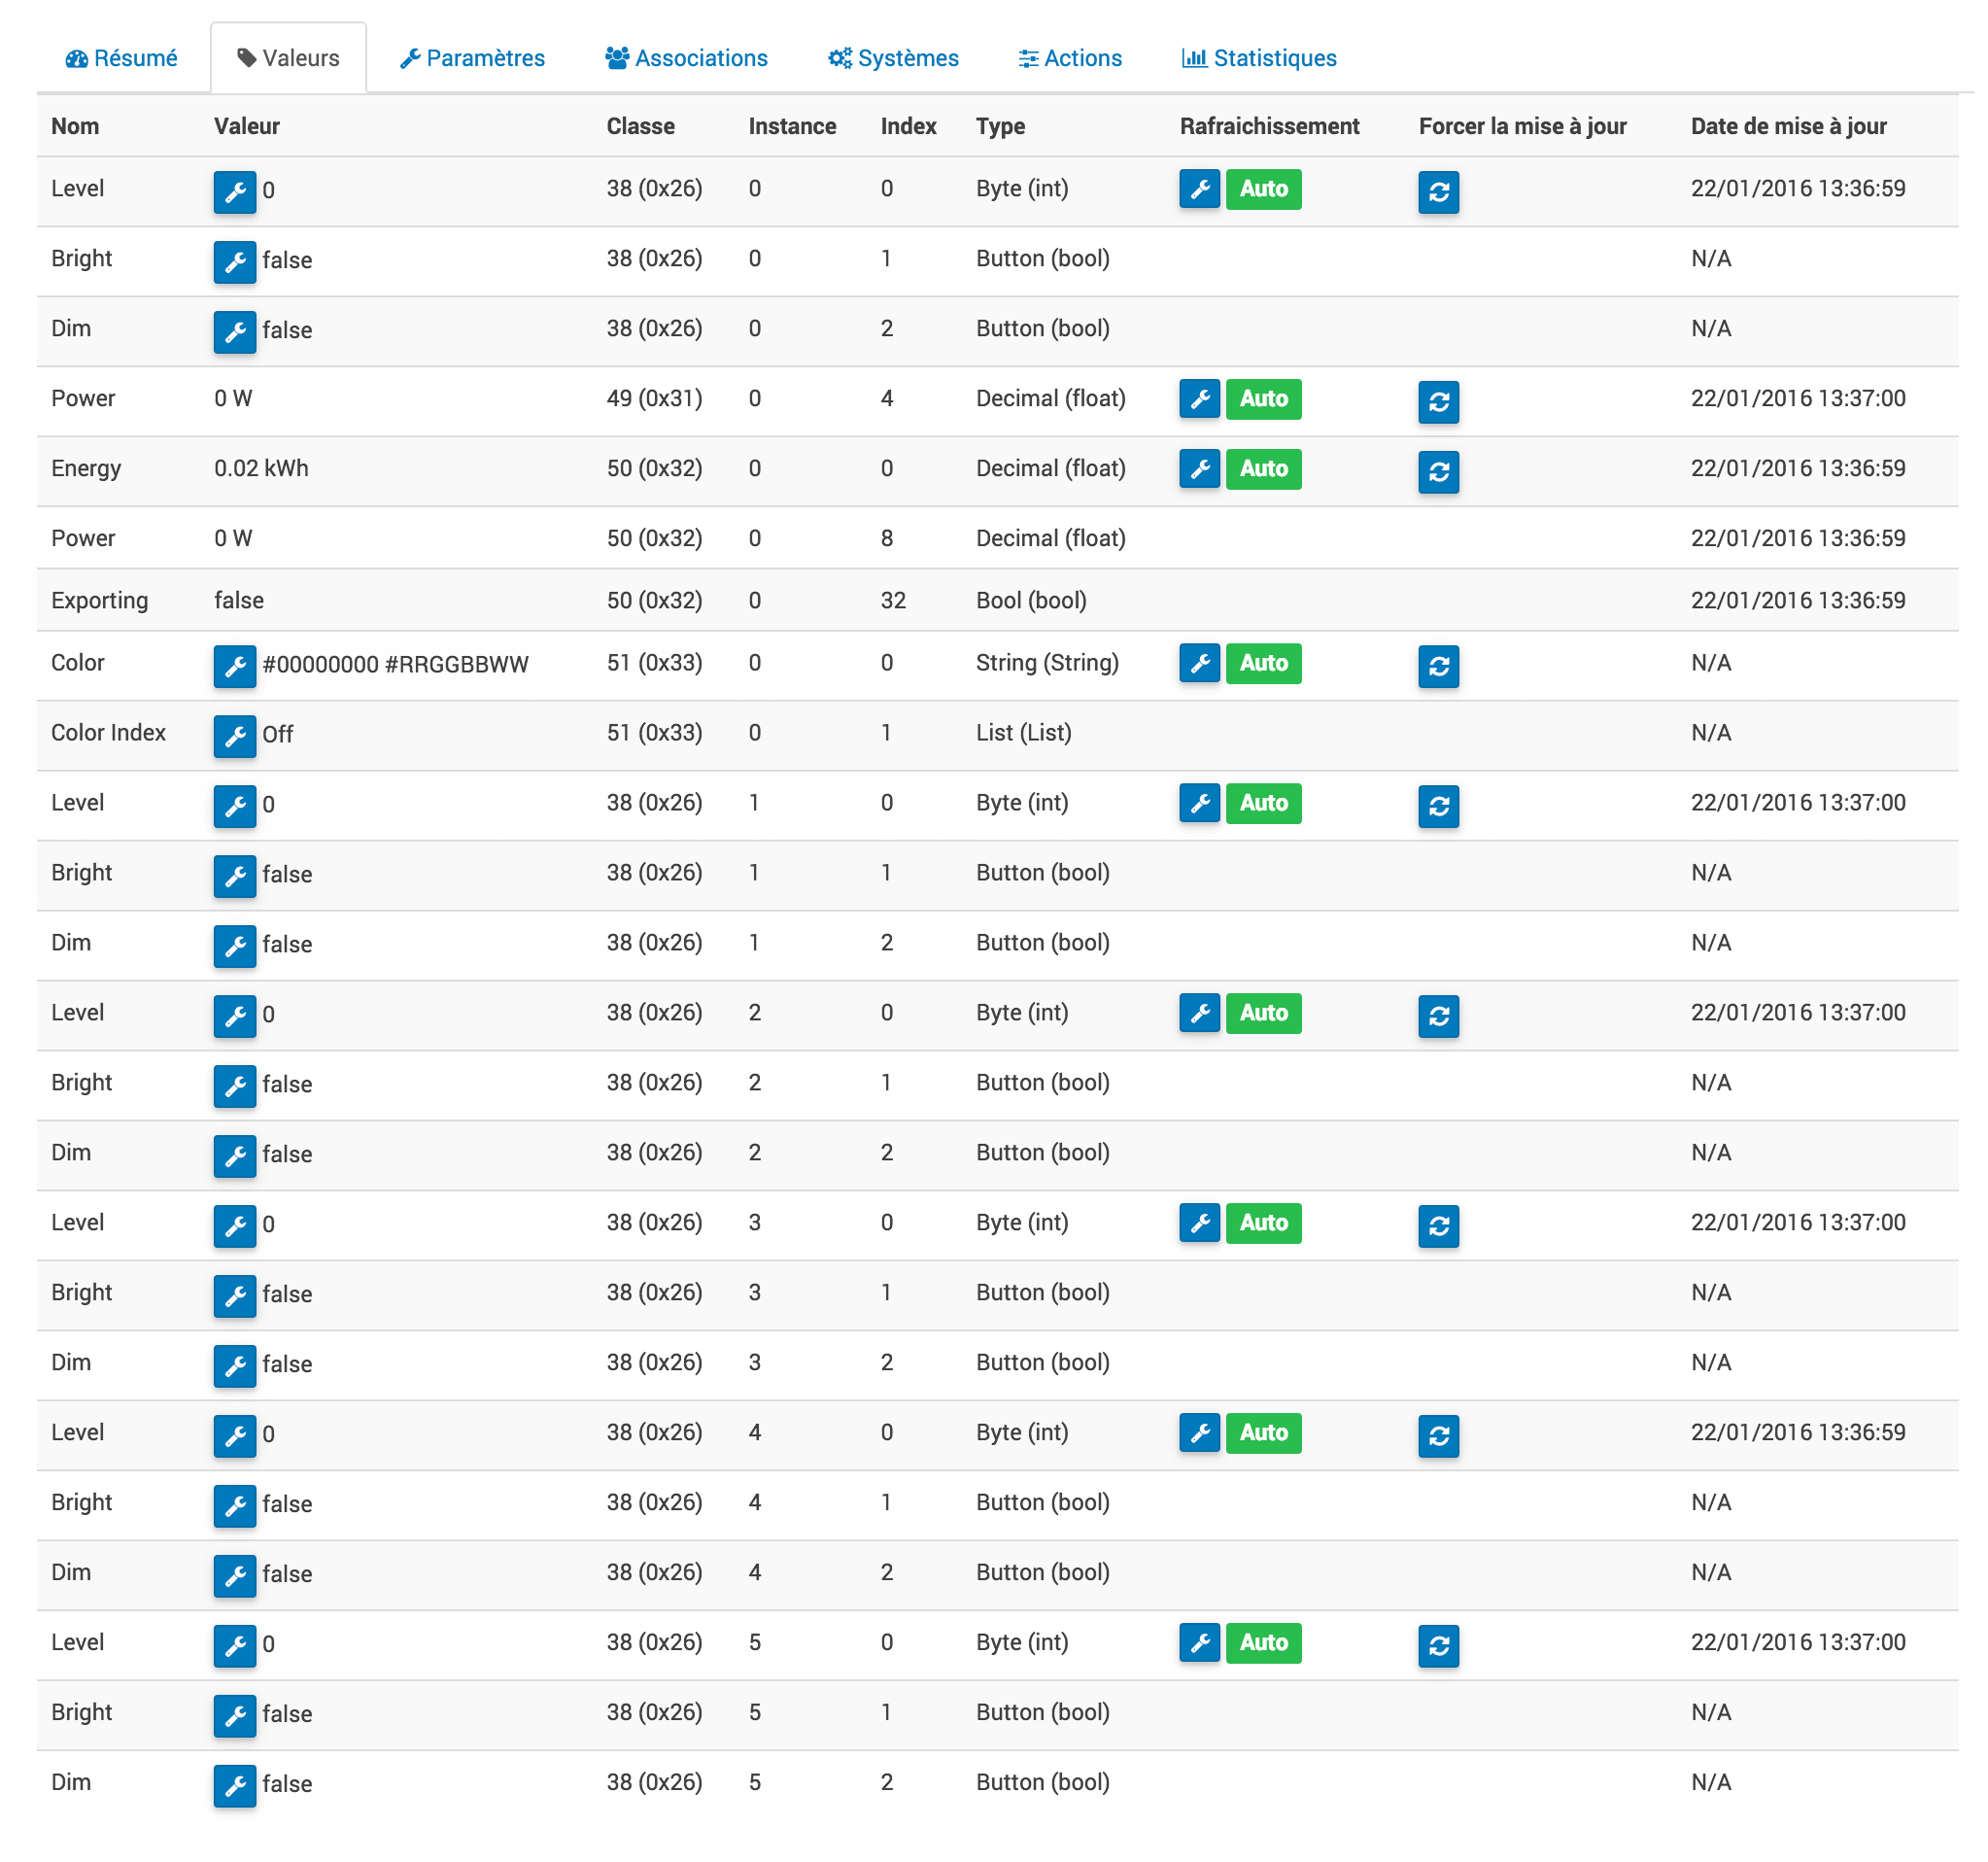
Task: Edit the Color Index Off value
Action: pyautogui.click(x=235, y=736)
